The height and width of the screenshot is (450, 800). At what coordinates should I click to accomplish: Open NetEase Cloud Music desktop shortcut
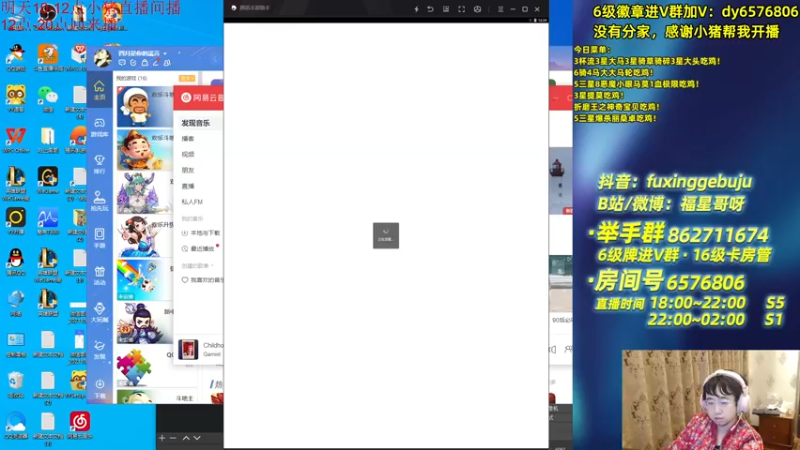[80, 426]
